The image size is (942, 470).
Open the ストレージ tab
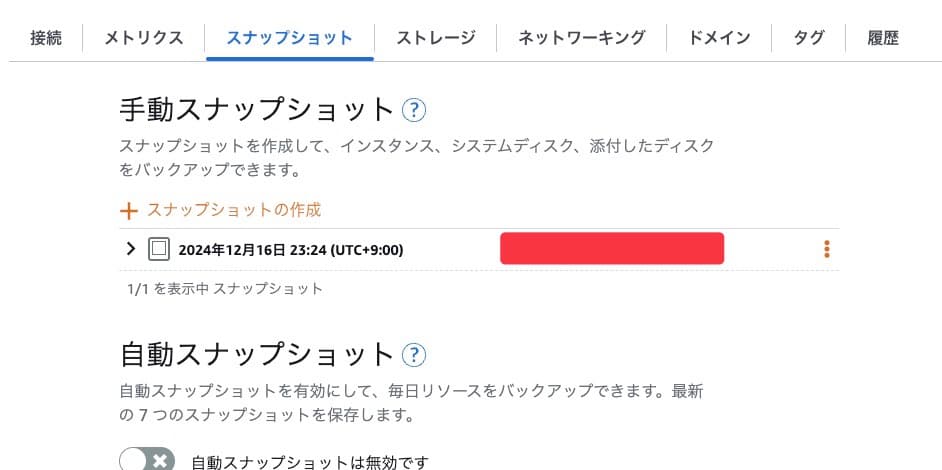point(436,38)
